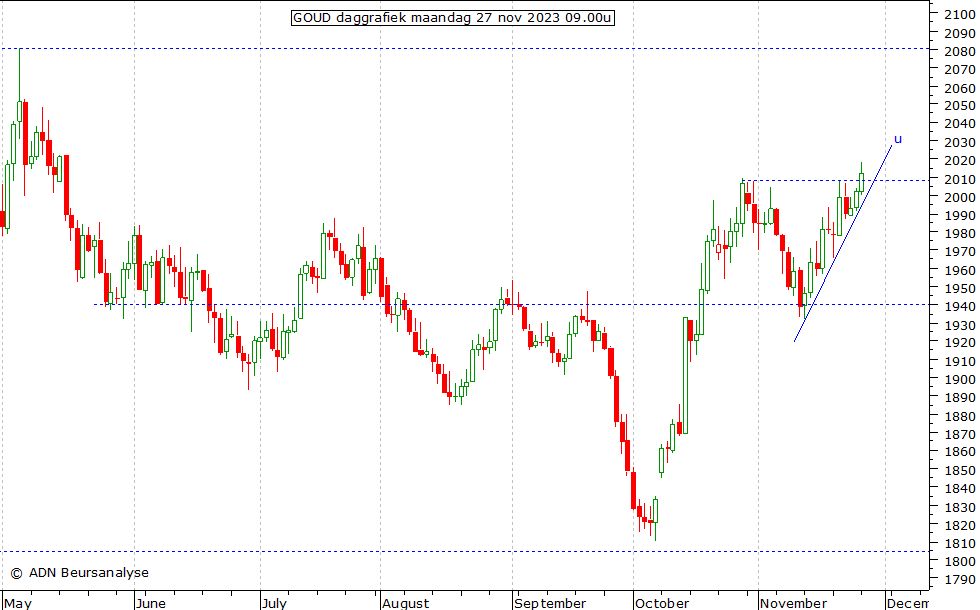The width and height of the screenshot is (980, 610).
Task: Select the October label on time axis
Action: 662,603
